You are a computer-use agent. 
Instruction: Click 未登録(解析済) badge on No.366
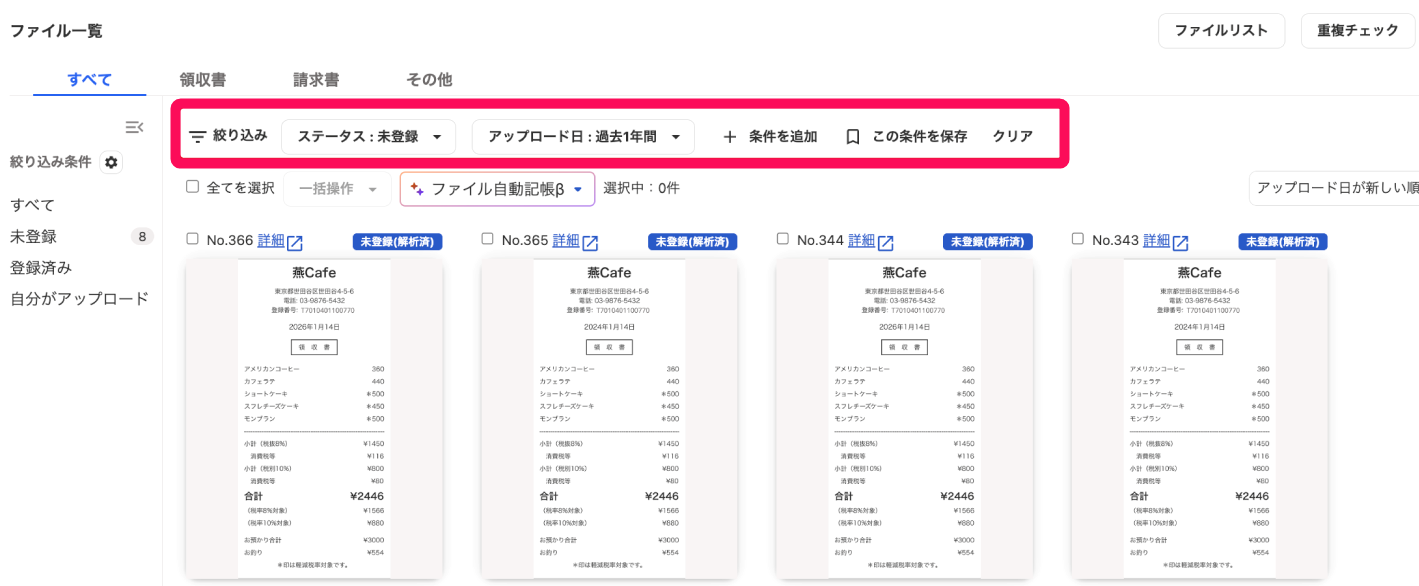[397, 242]
